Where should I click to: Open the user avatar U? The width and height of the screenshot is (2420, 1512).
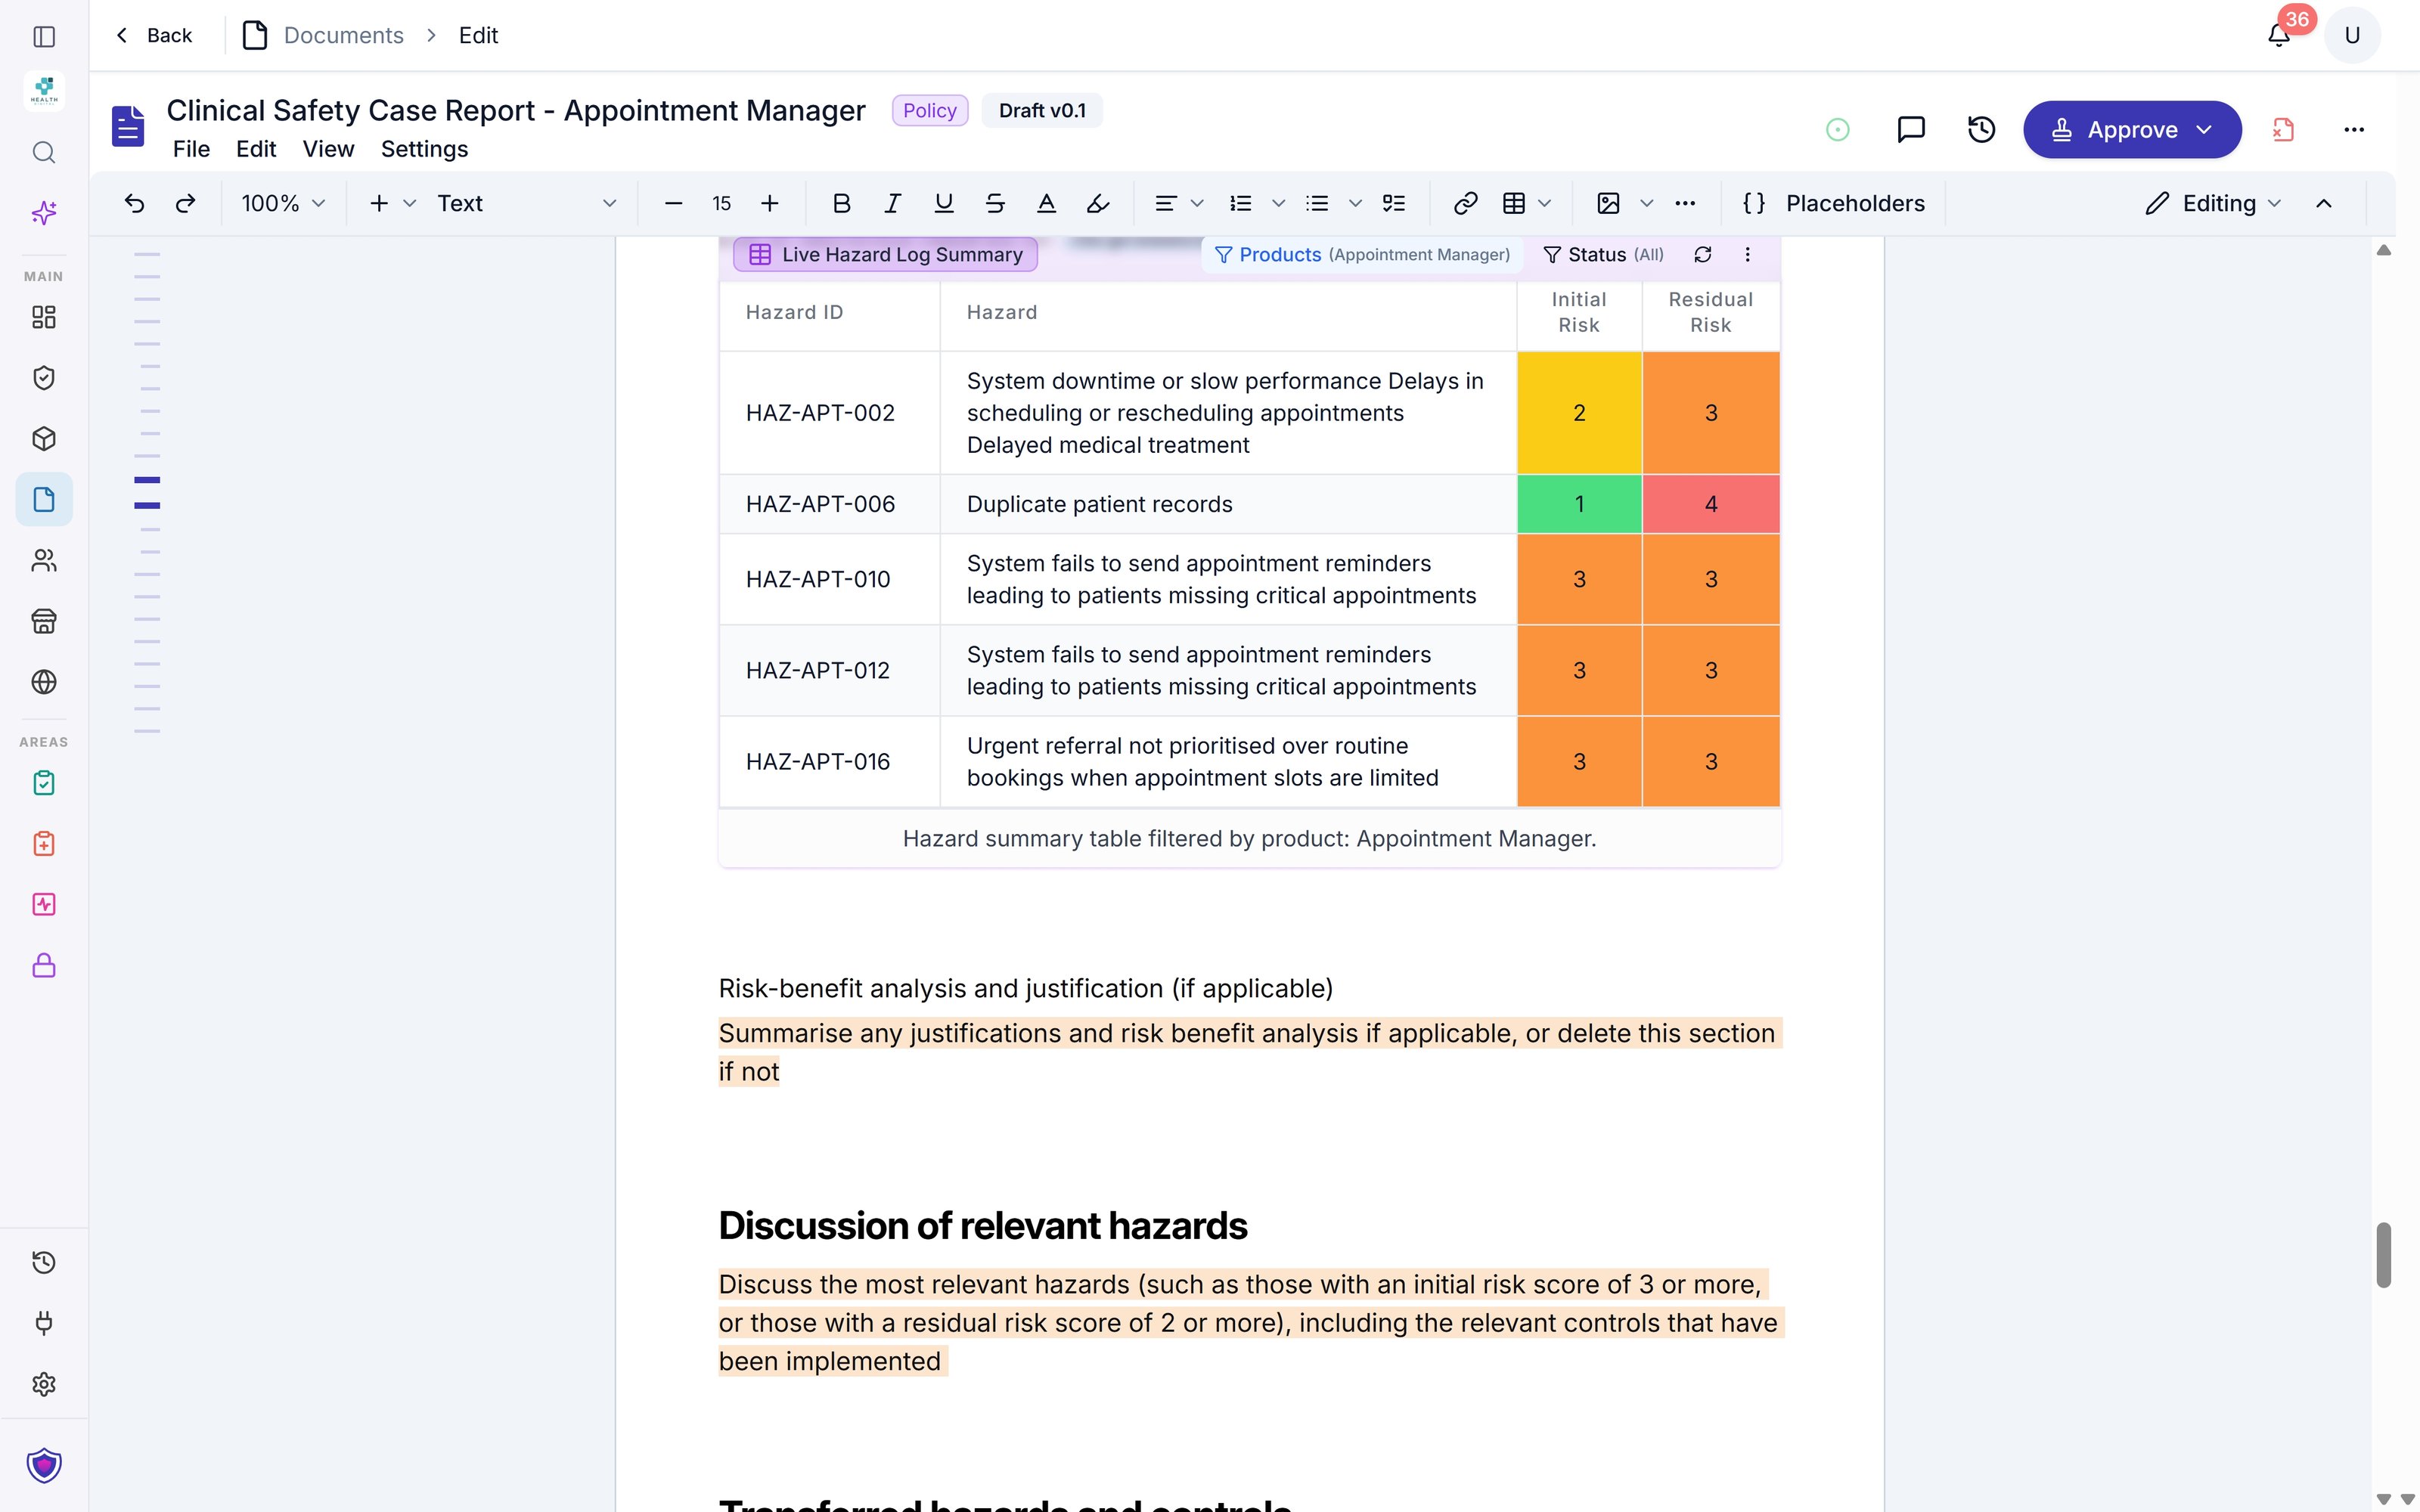[2352, 36]
